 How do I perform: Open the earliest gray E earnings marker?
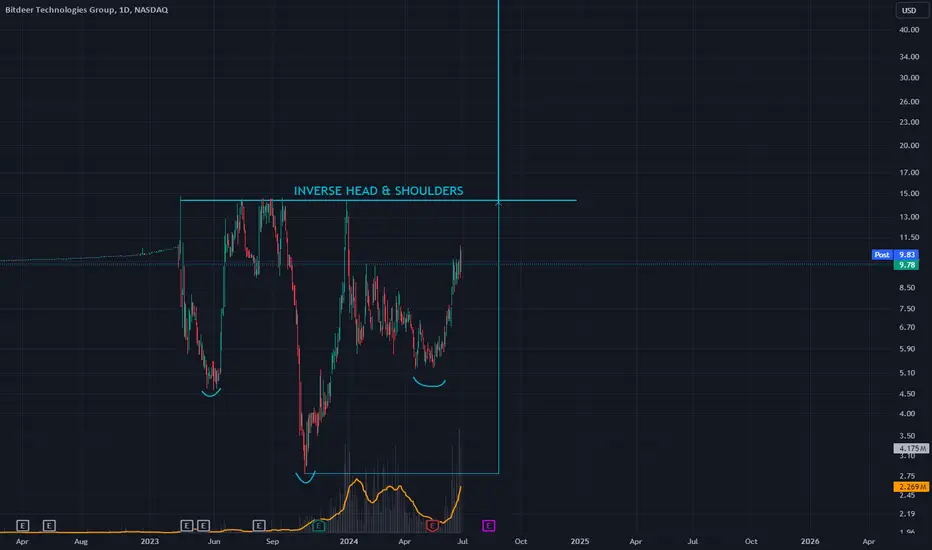pyautogui.click(x=23, y=526)
